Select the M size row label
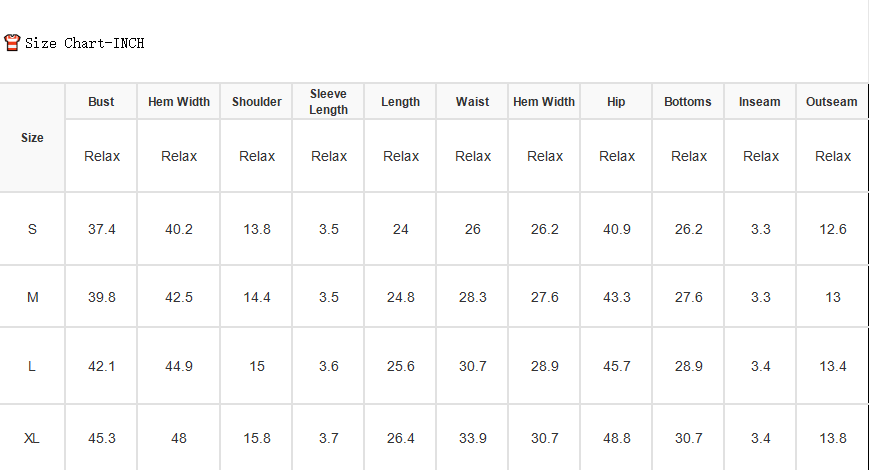Image resolution: width=869 pixels, height=470 pixels. point(33,297)
